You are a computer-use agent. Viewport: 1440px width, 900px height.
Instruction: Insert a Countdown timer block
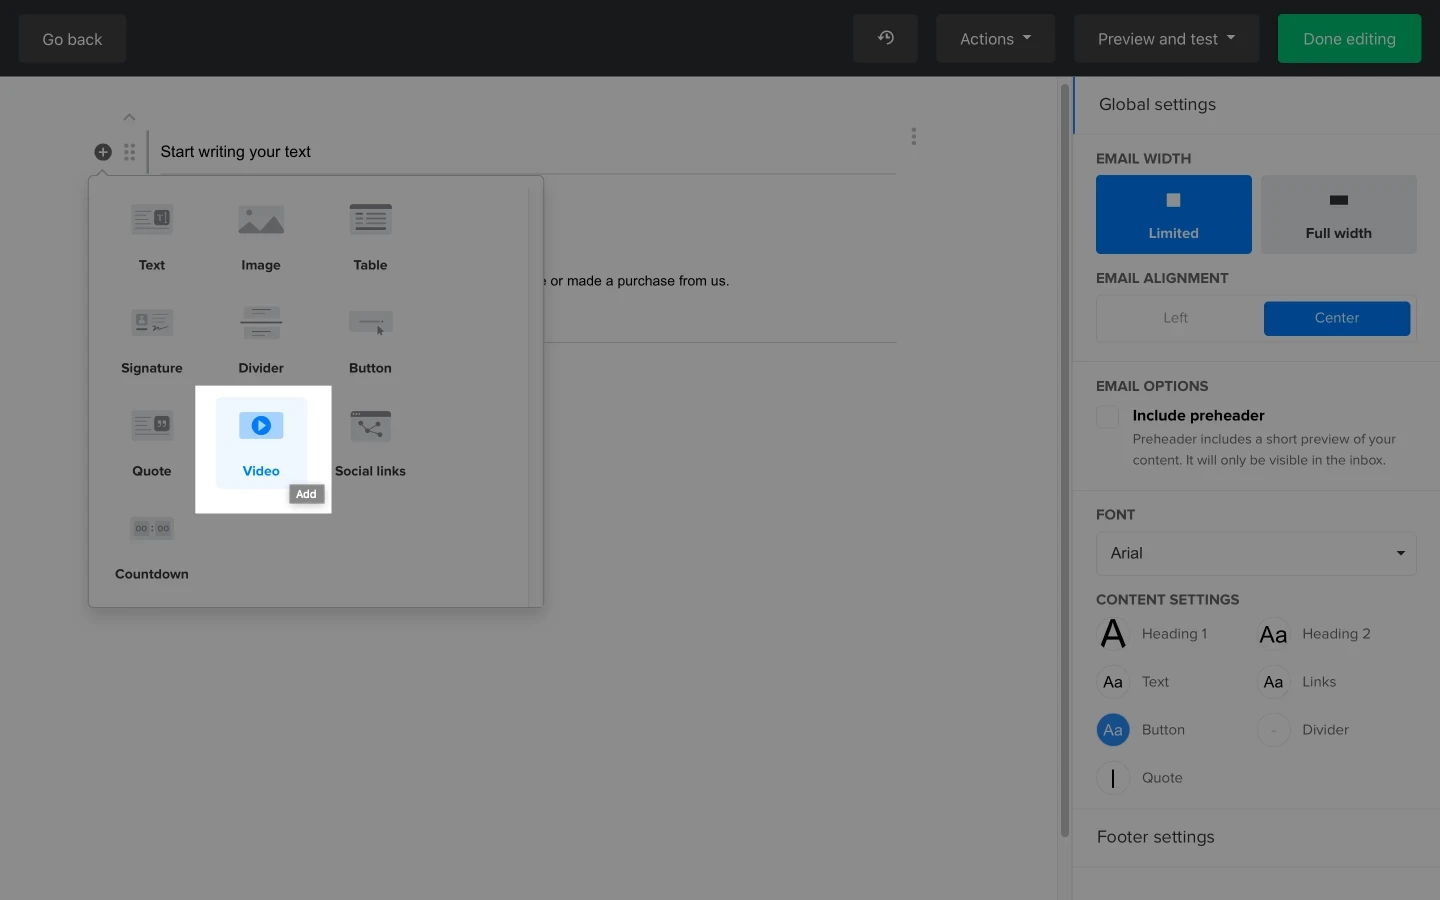pos(152,544)
